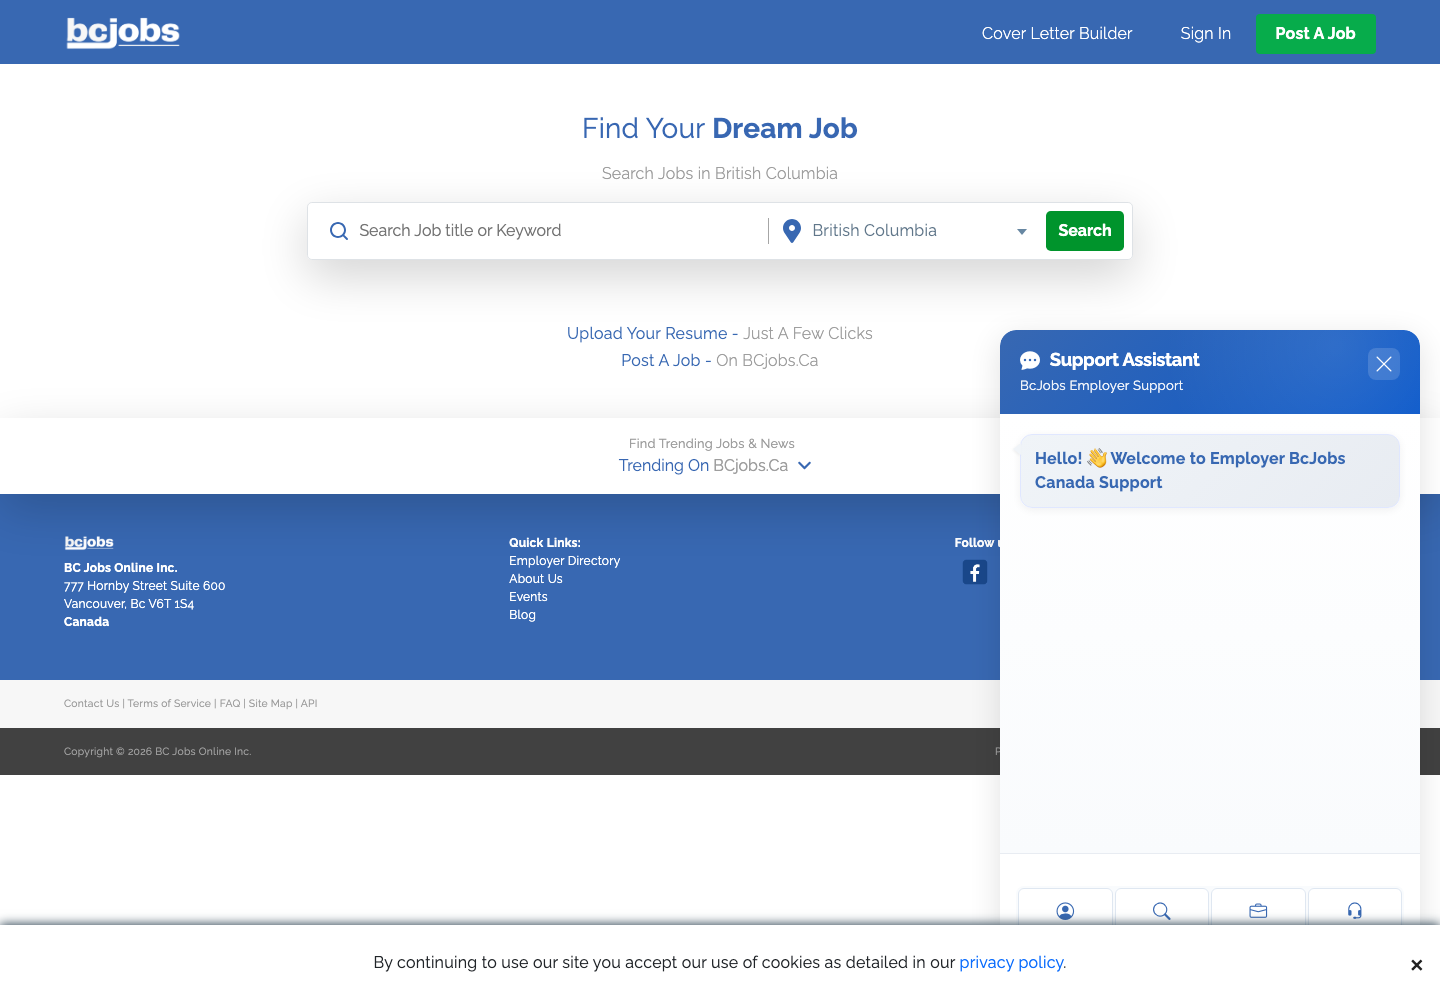Click the Support Assistant chat bubble icon

click(1030, 360)
